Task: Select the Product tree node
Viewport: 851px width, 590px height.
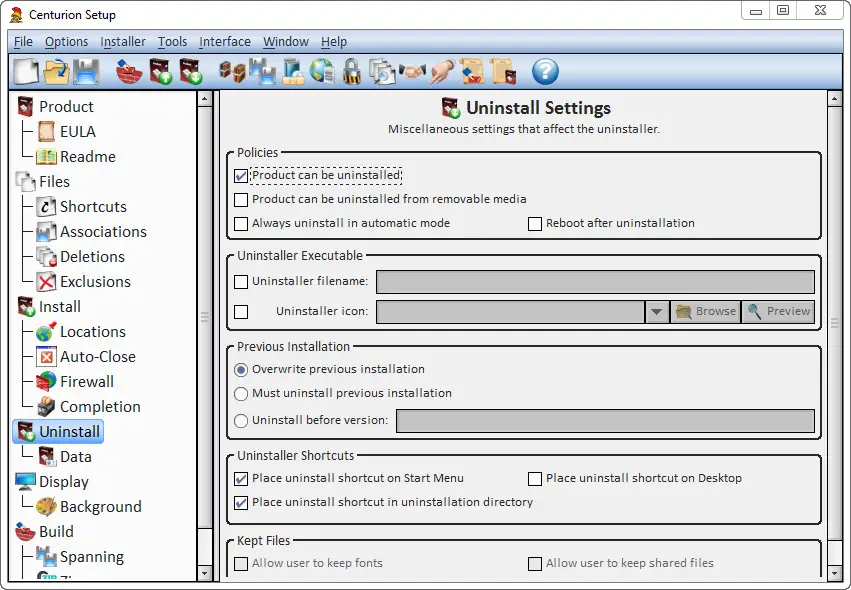Action: (66, 107)
